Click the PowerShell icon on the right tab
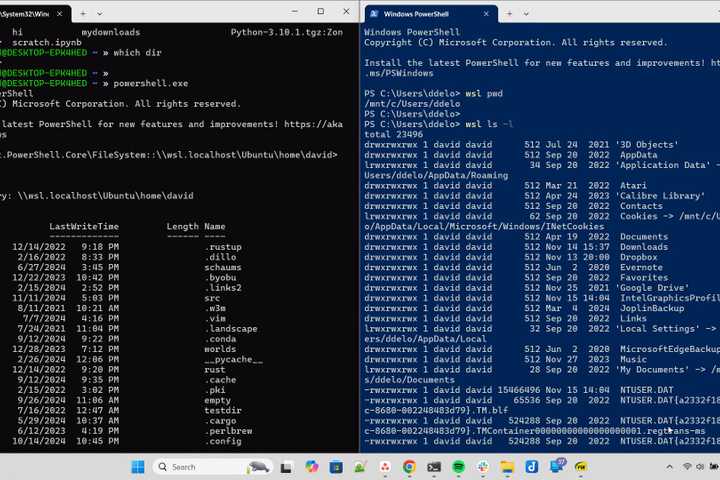 (374, 14)
